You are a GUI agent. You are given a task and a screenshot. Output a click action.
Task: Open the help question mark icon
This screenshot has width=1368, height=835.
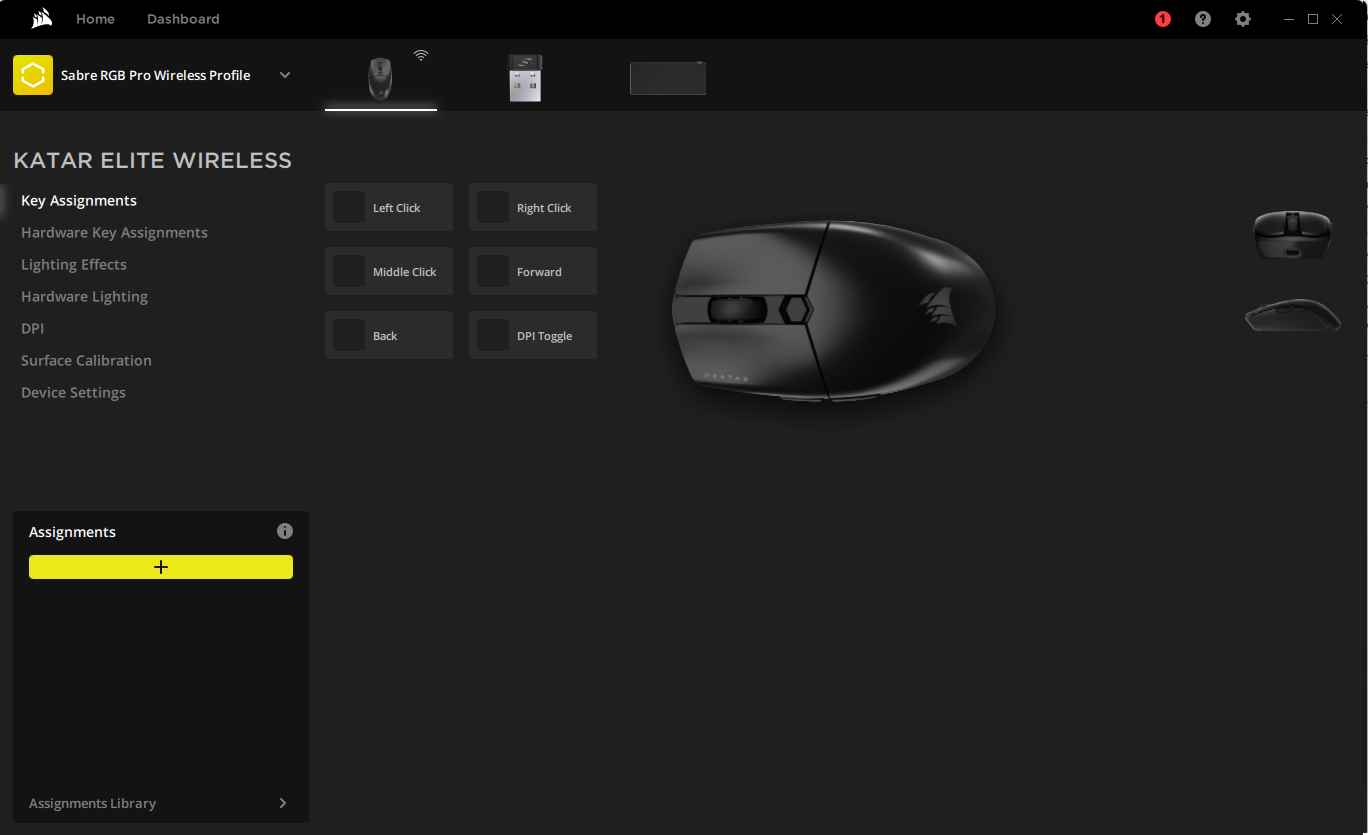click(1203, 19)
